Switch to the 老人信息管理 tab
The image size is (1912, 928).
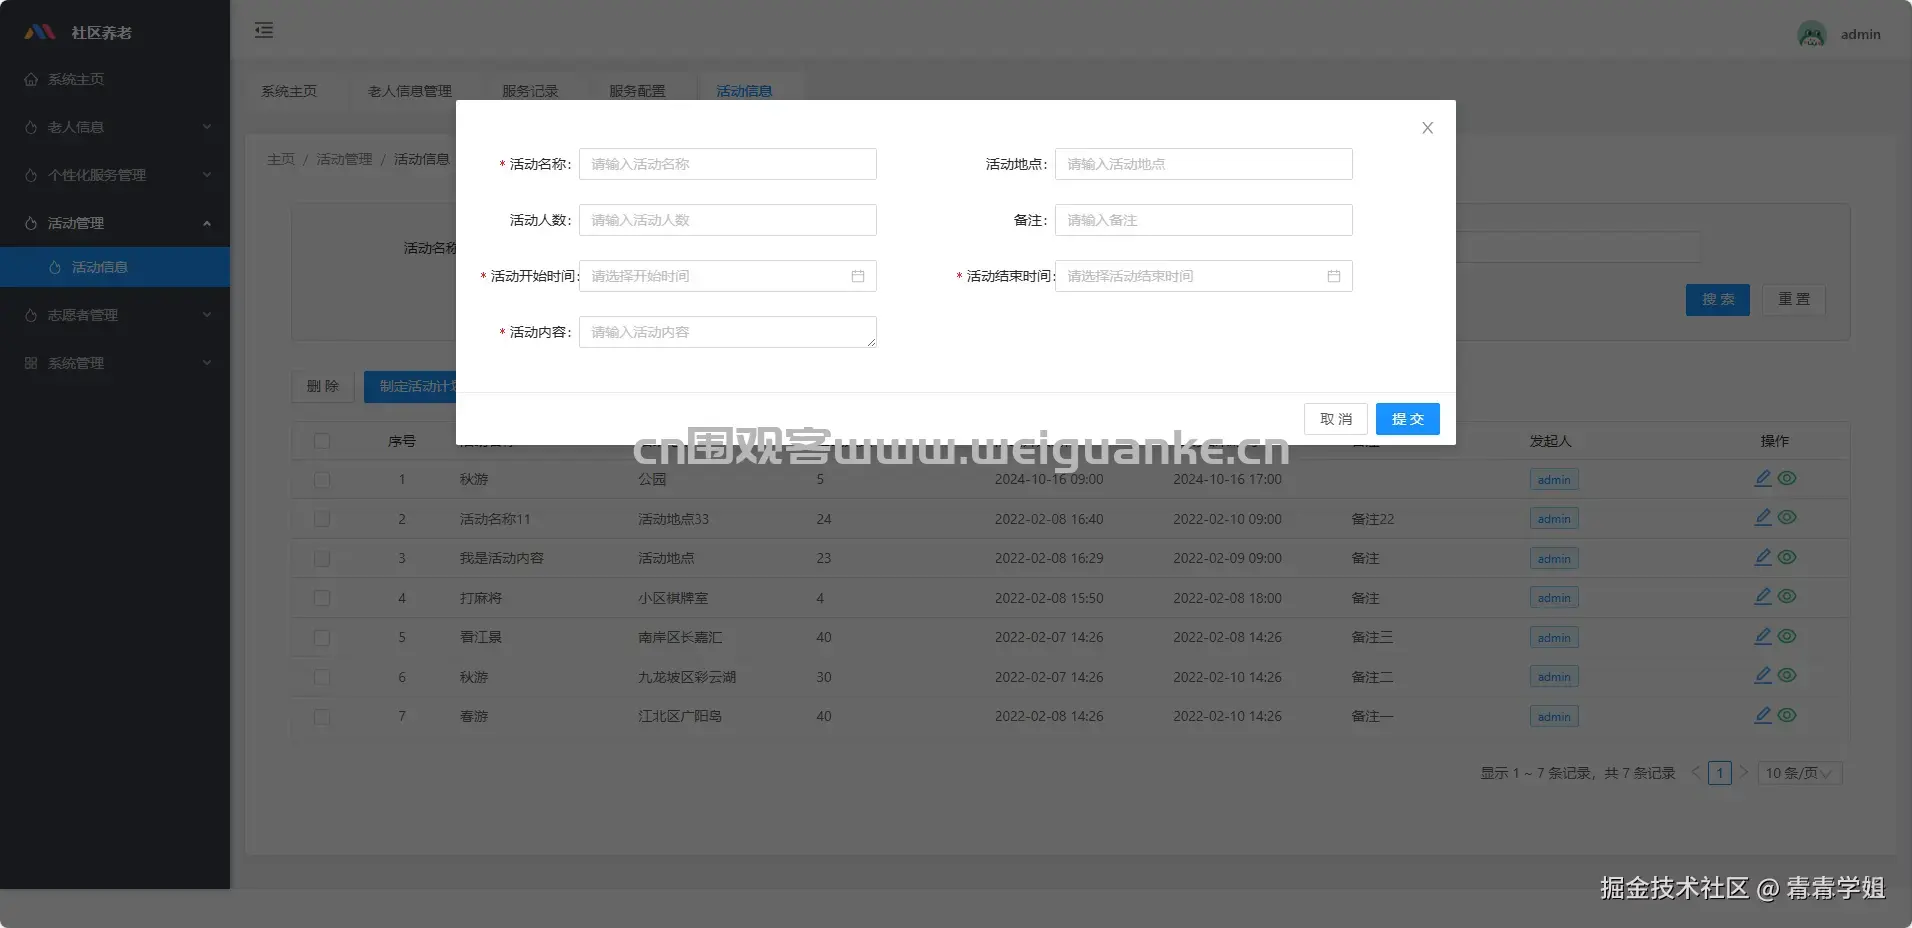(410, 91)
